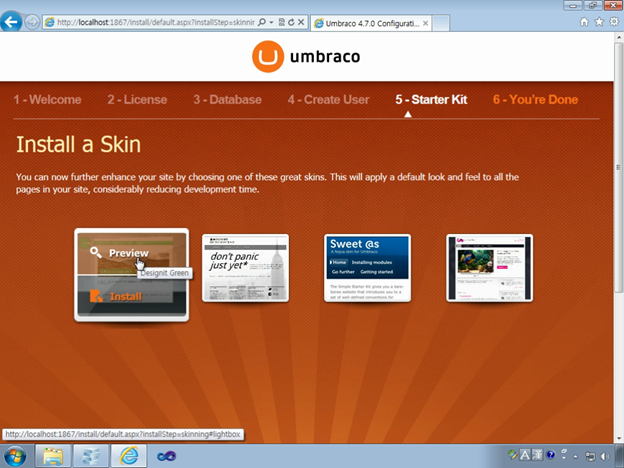Open Windows Explorer from the taskbar
This screenshot has height=468, width=624.
[53, 456]
